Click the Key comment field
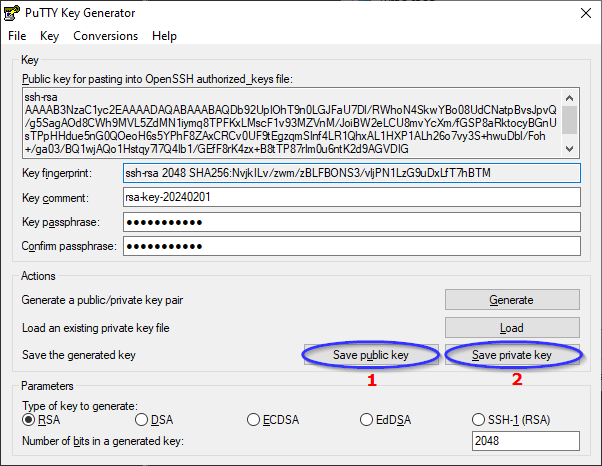Viewport: 602px width, 466px height. coord(350,197)
